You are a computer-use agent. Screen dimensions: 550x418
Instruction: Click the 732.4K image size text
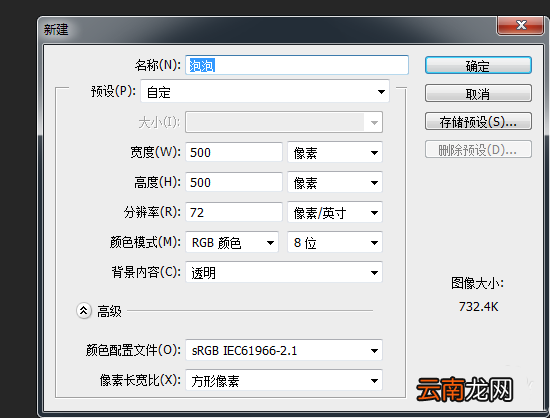(x=478, y=307)
